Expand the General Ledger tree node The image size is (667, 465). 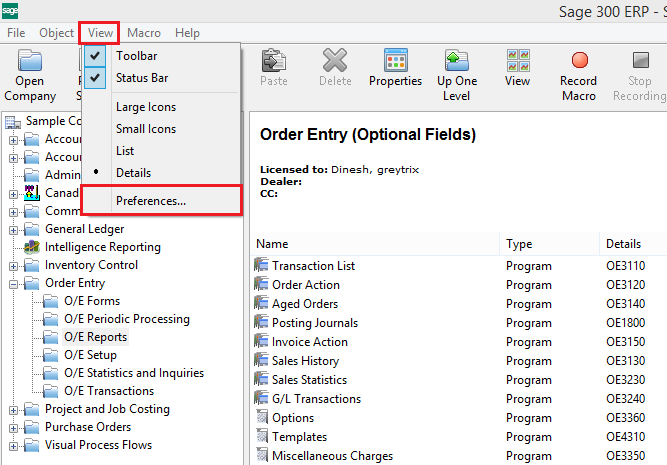point(13,230)
